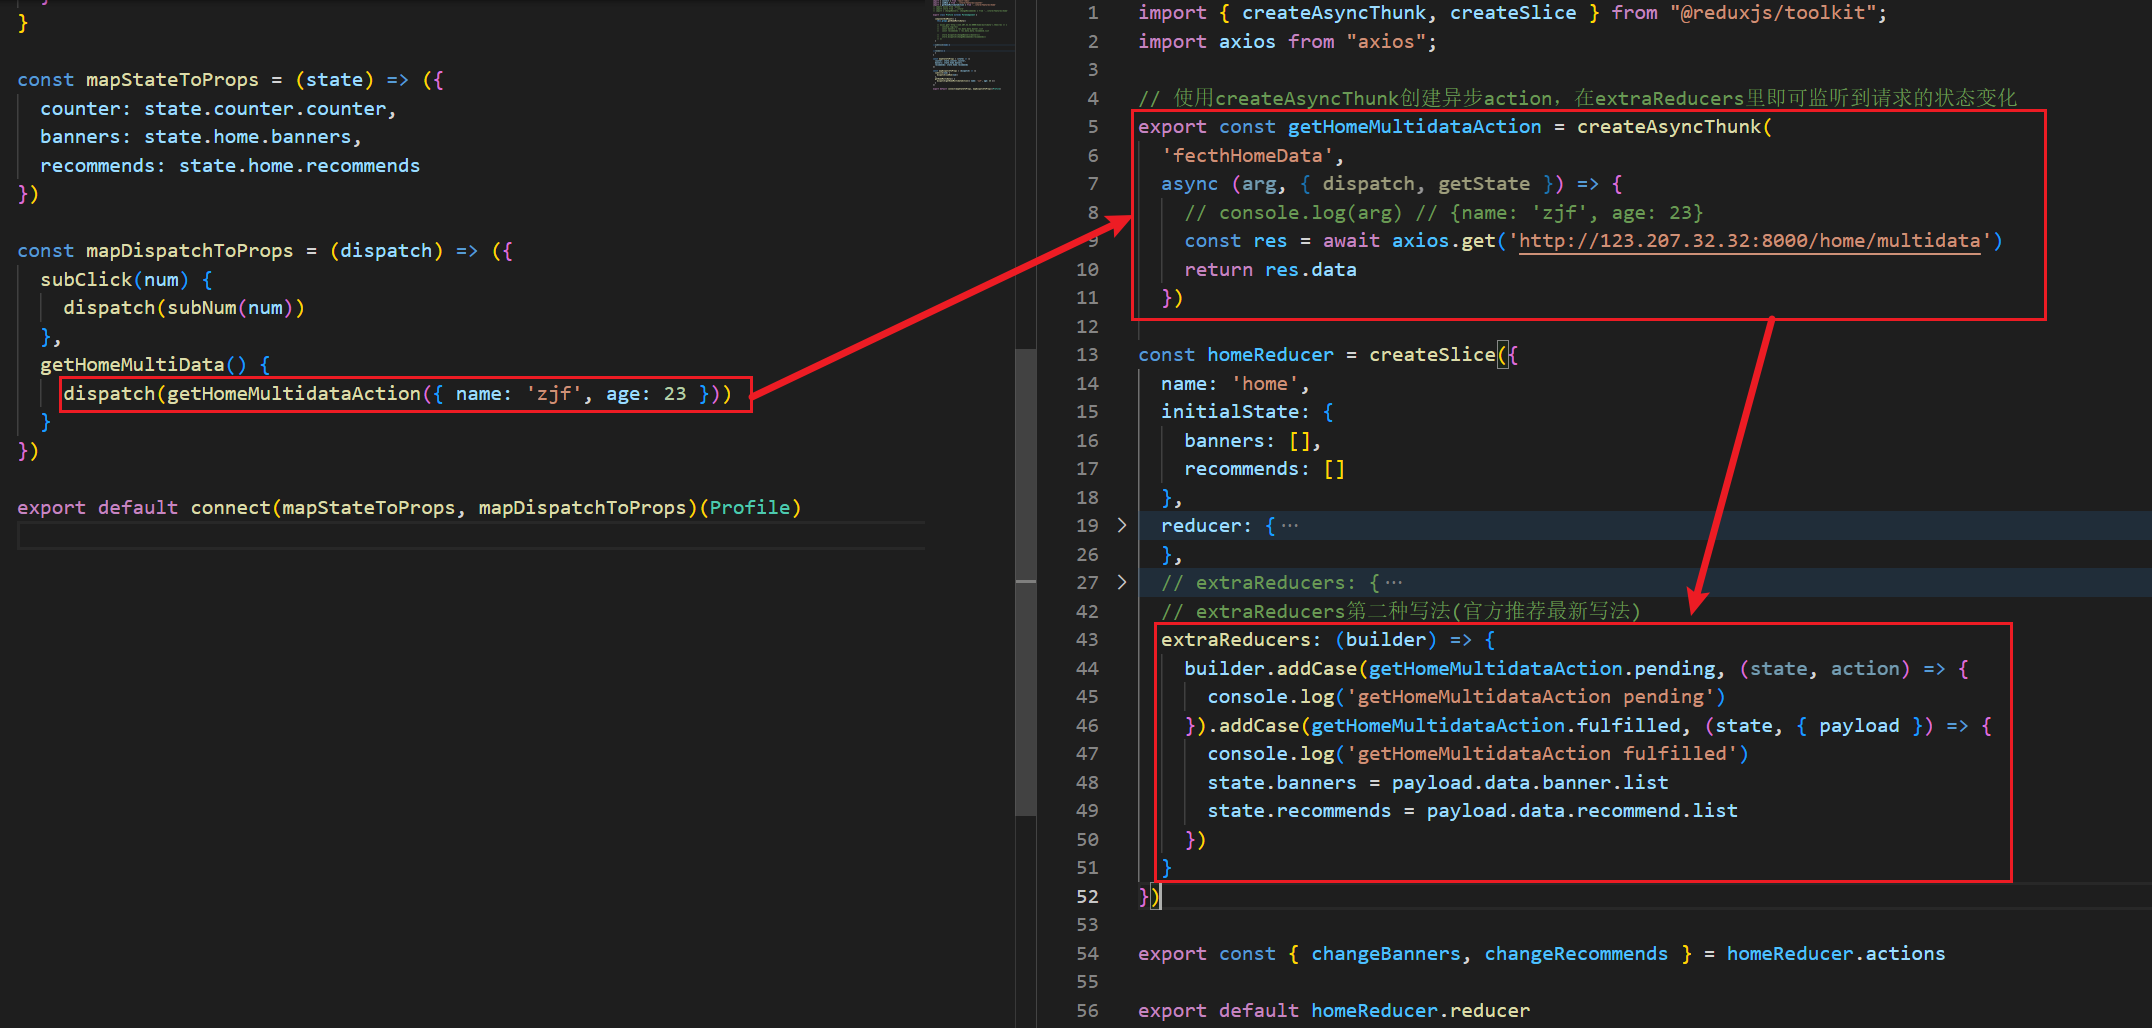The width and height of the screenshot is (2152, 1028).
Task: Click the 'fecthHomeData' string
Action: click(x=1247, y=156)
